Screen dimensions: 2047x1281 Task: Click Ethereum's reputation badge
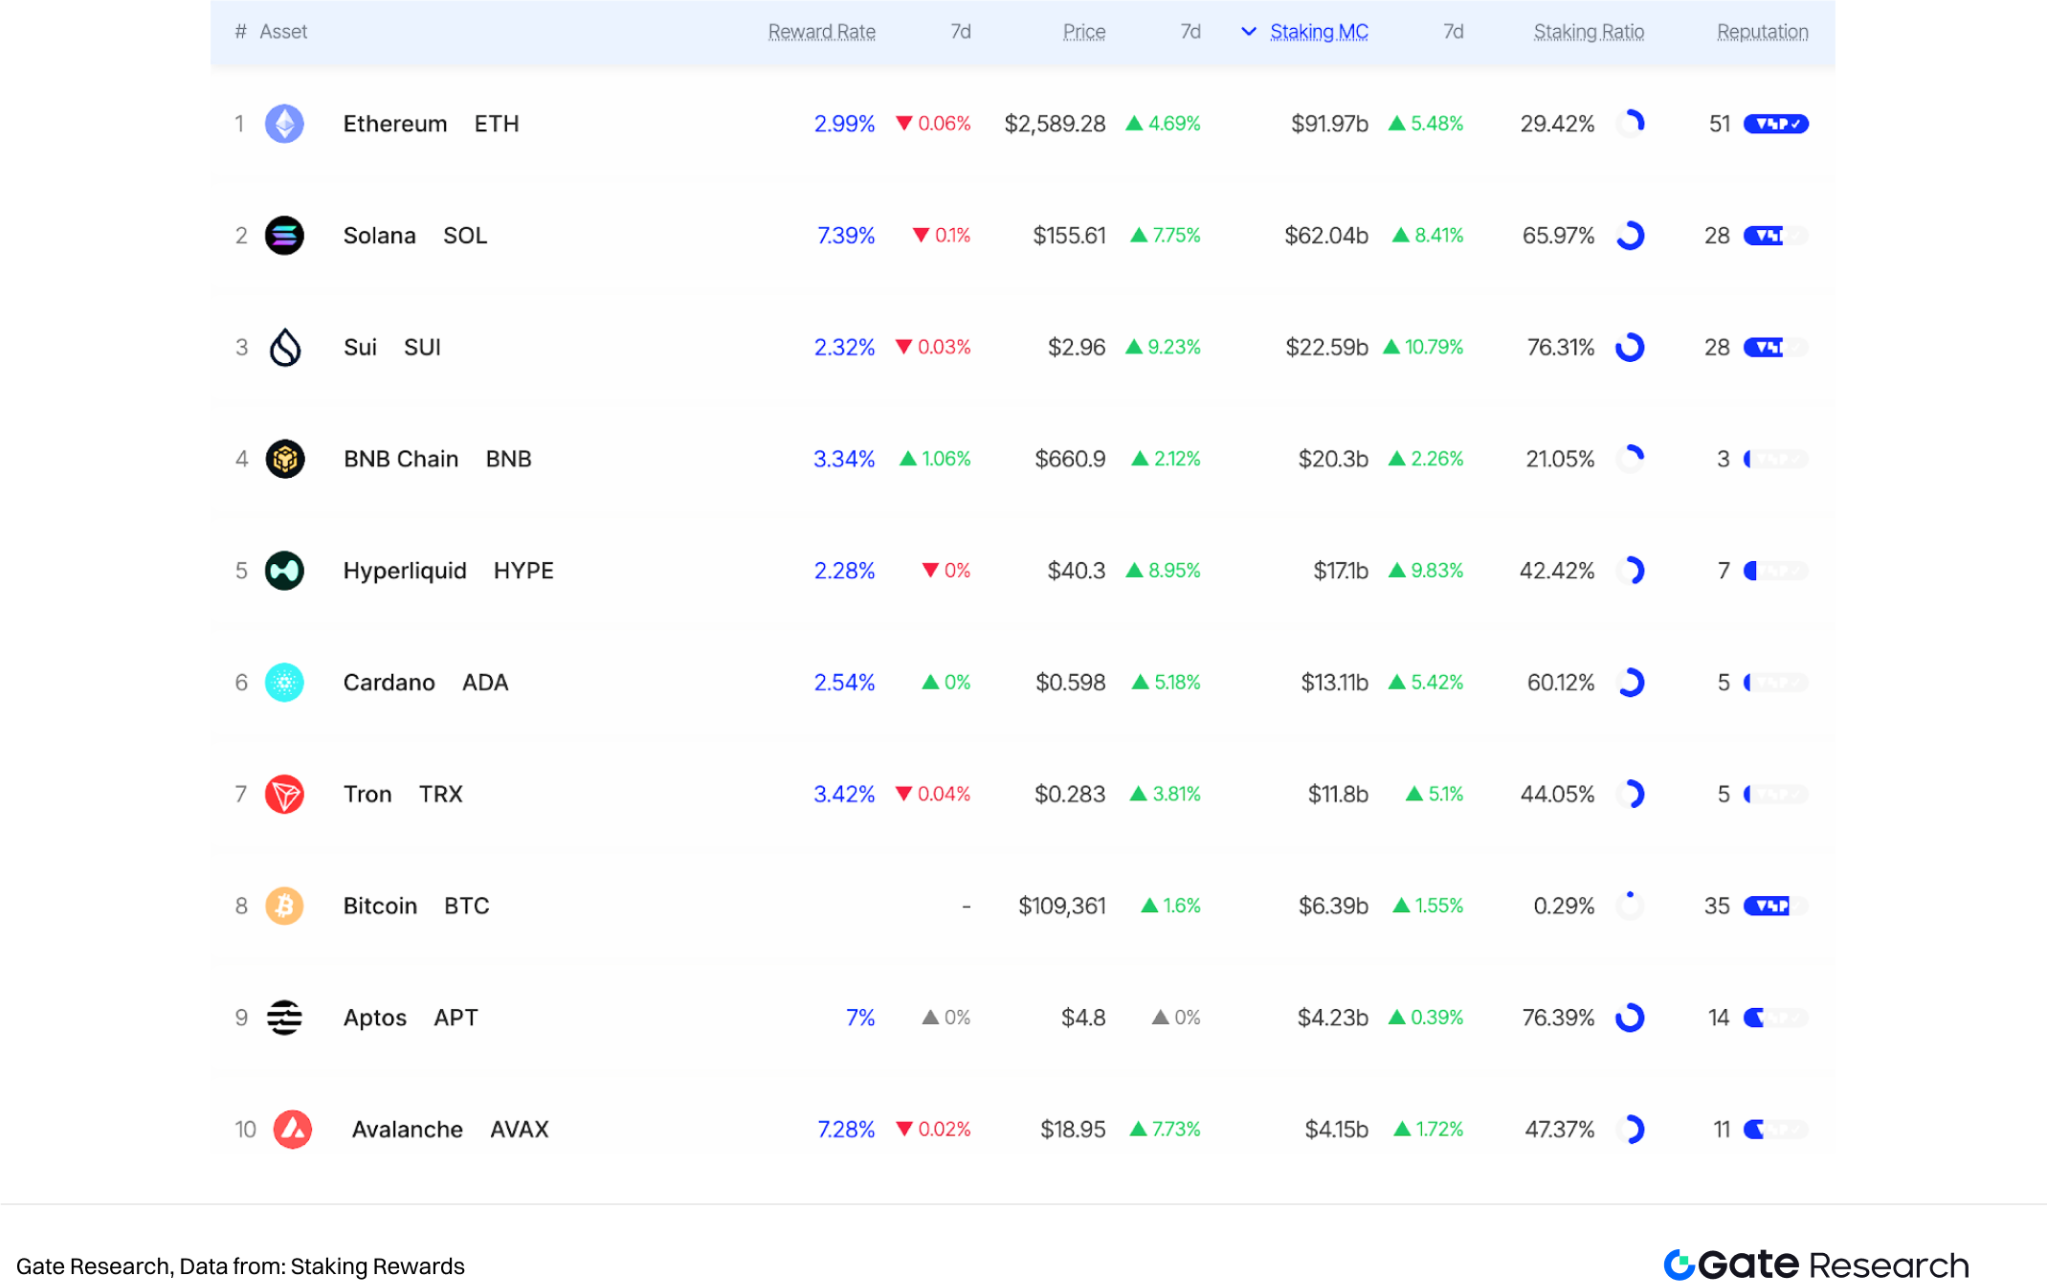(1776, 124)
